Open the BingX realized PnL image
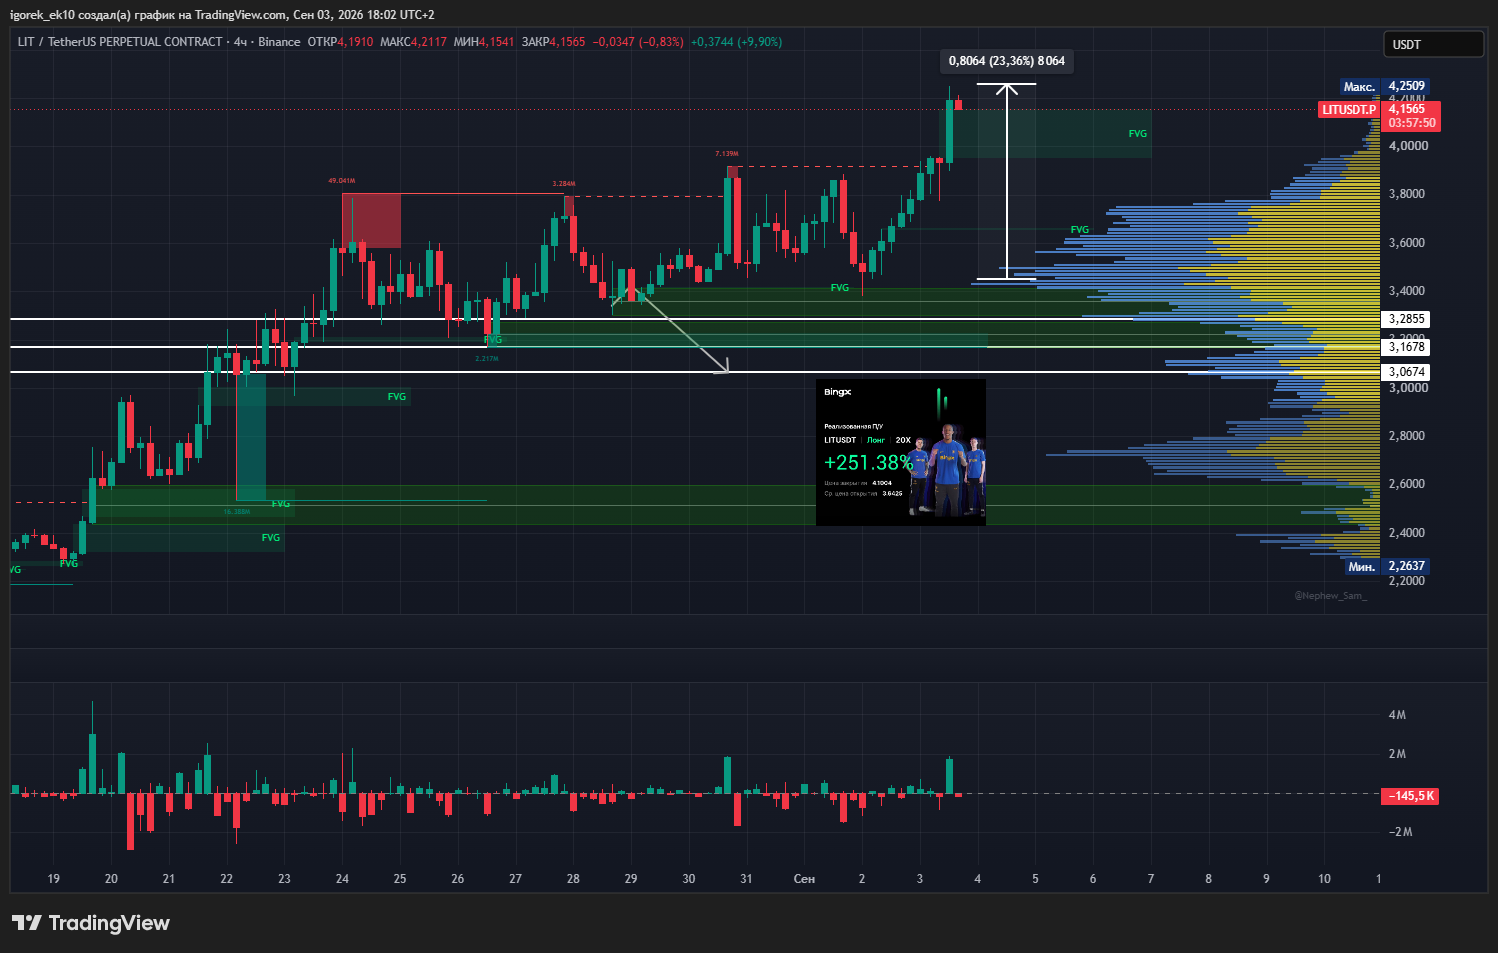 tap(901, 452)
